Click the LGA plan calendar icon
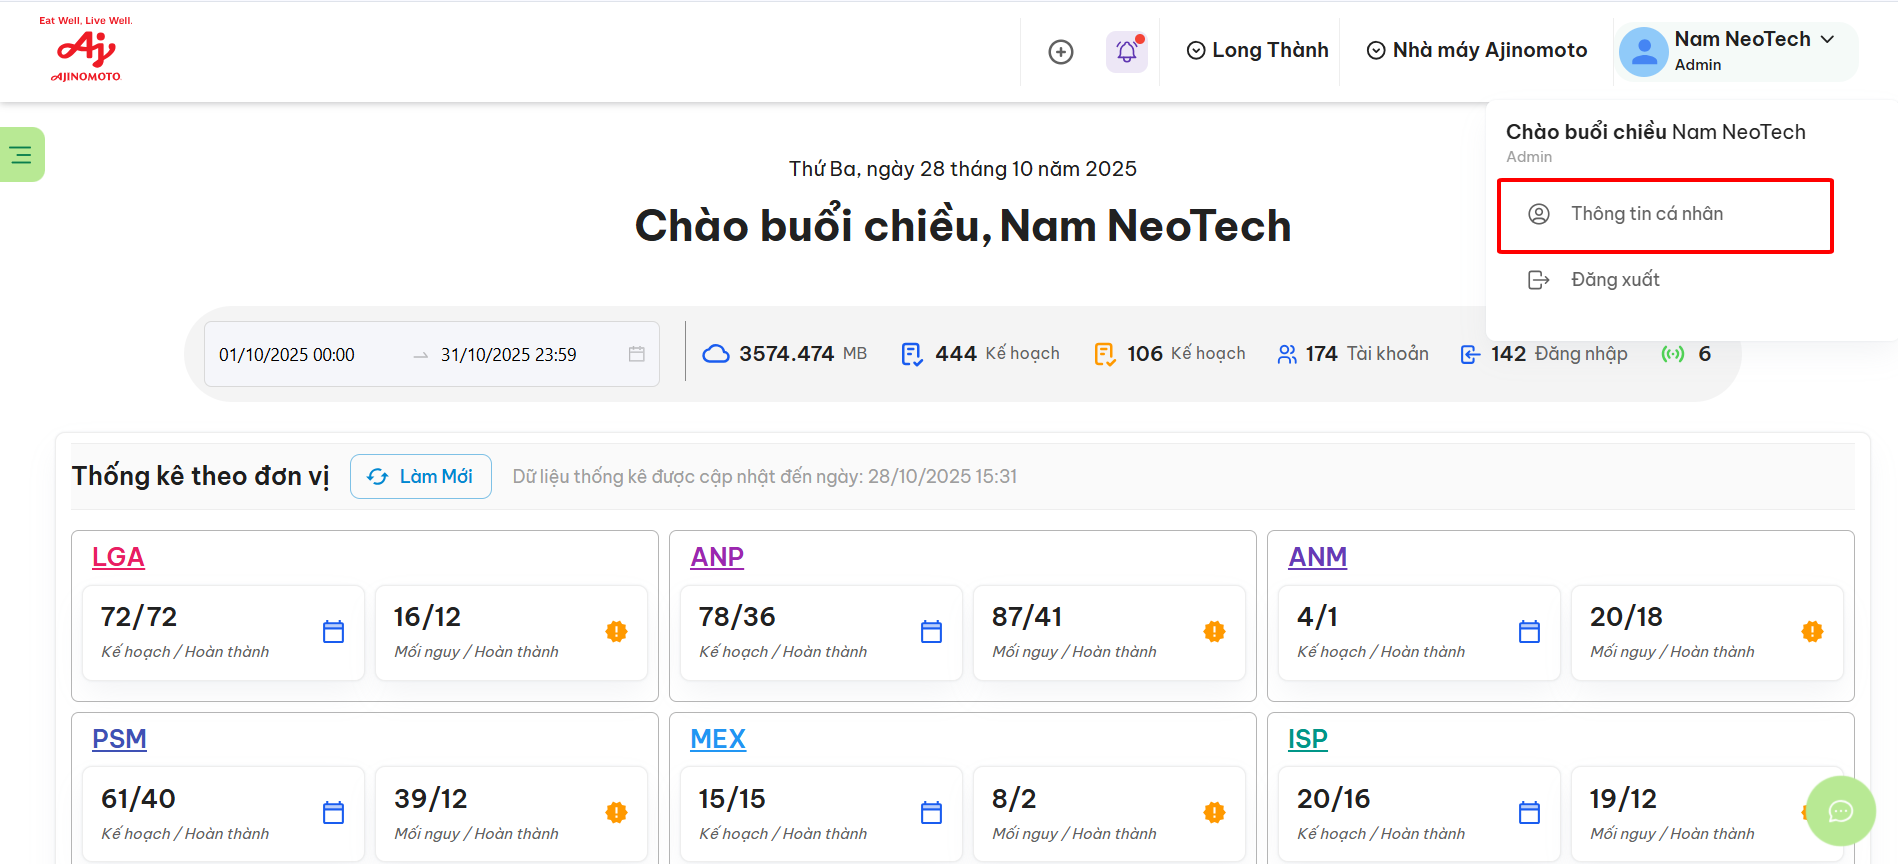1898x864 pixels. pos(333,632)
